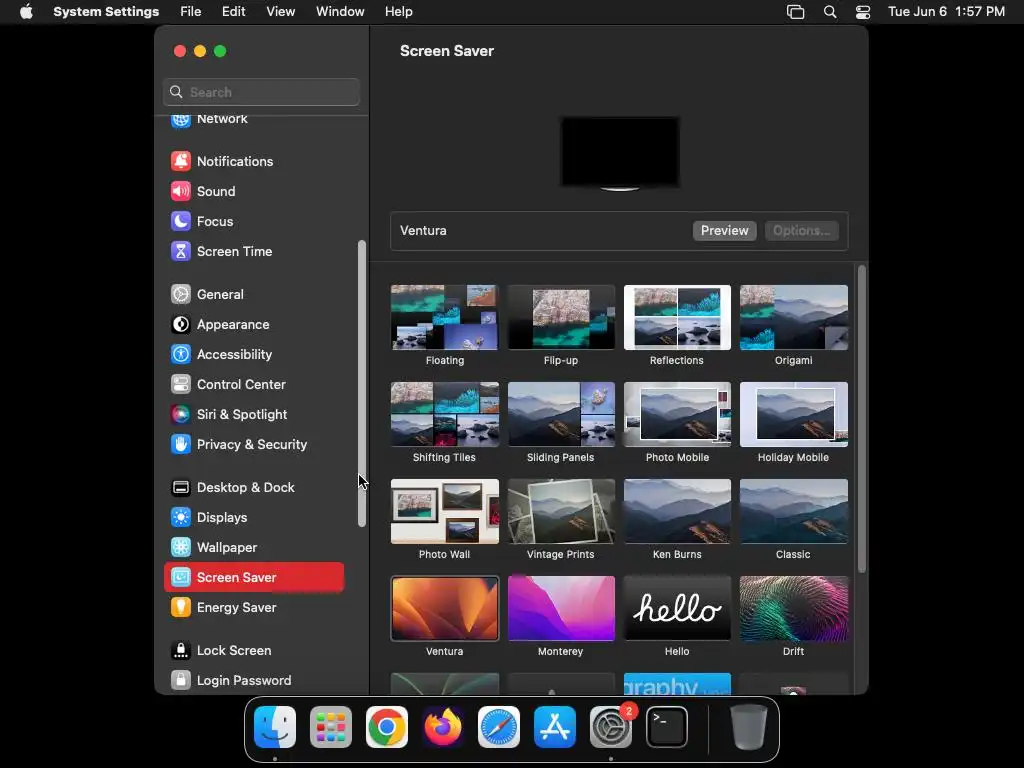Viewport: 1024px width, 768px height.
Task: Open the Appearance icon in the sidebar
Action: coord(181,325)
